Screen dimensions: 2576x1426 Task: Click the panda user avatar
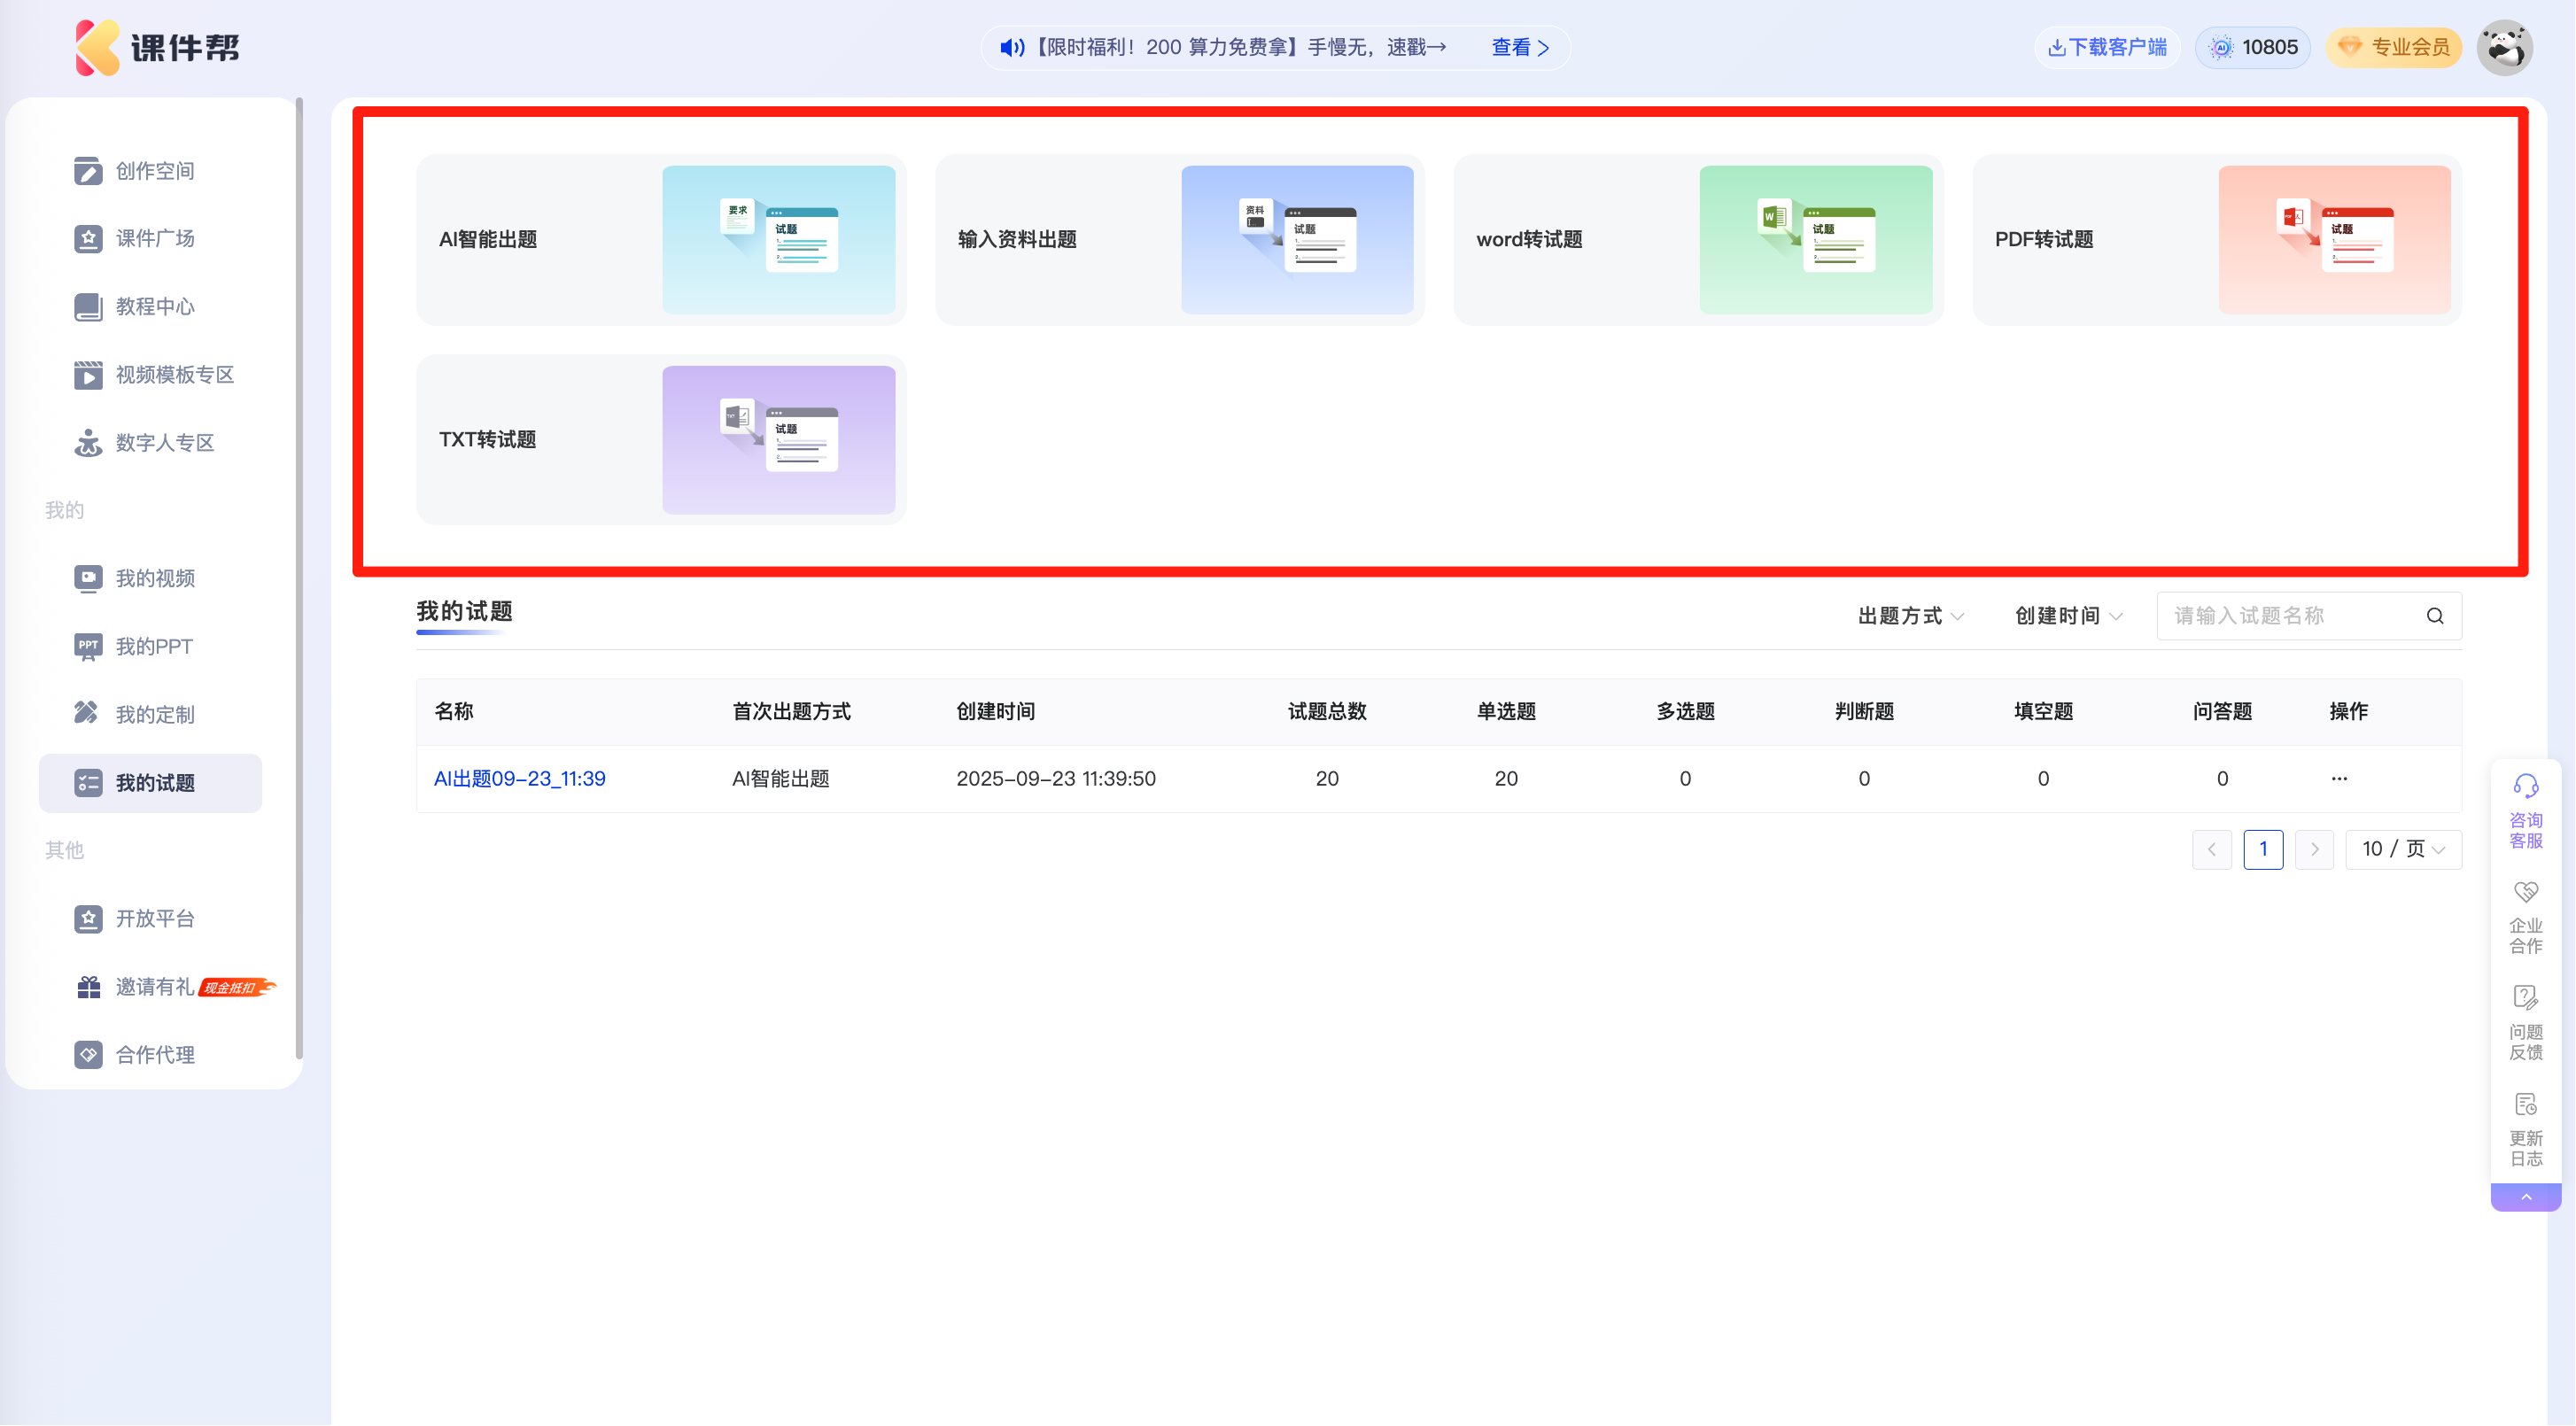click(2505, 47)
